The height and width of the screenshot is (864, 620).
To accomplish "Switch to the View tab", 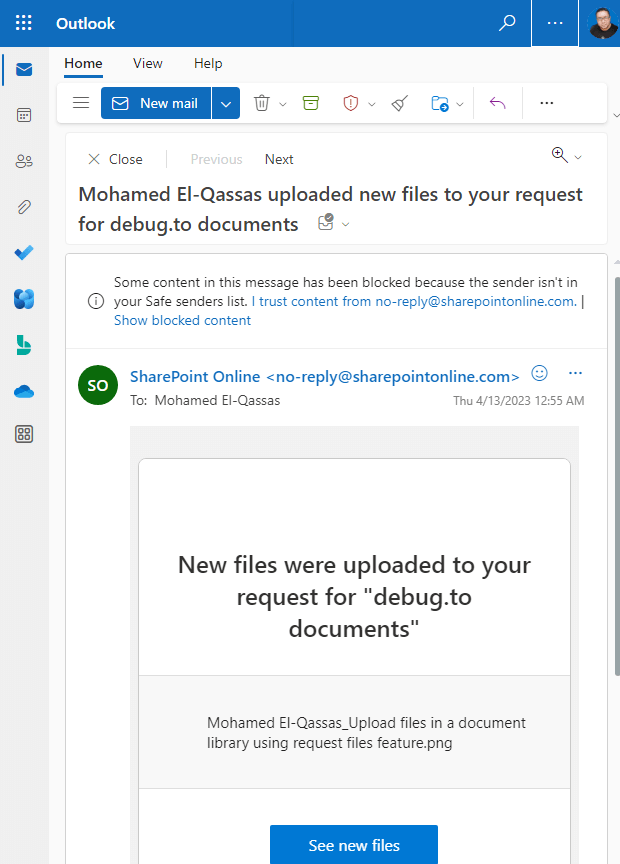I will pyautogui.click(x=148, y=63).
